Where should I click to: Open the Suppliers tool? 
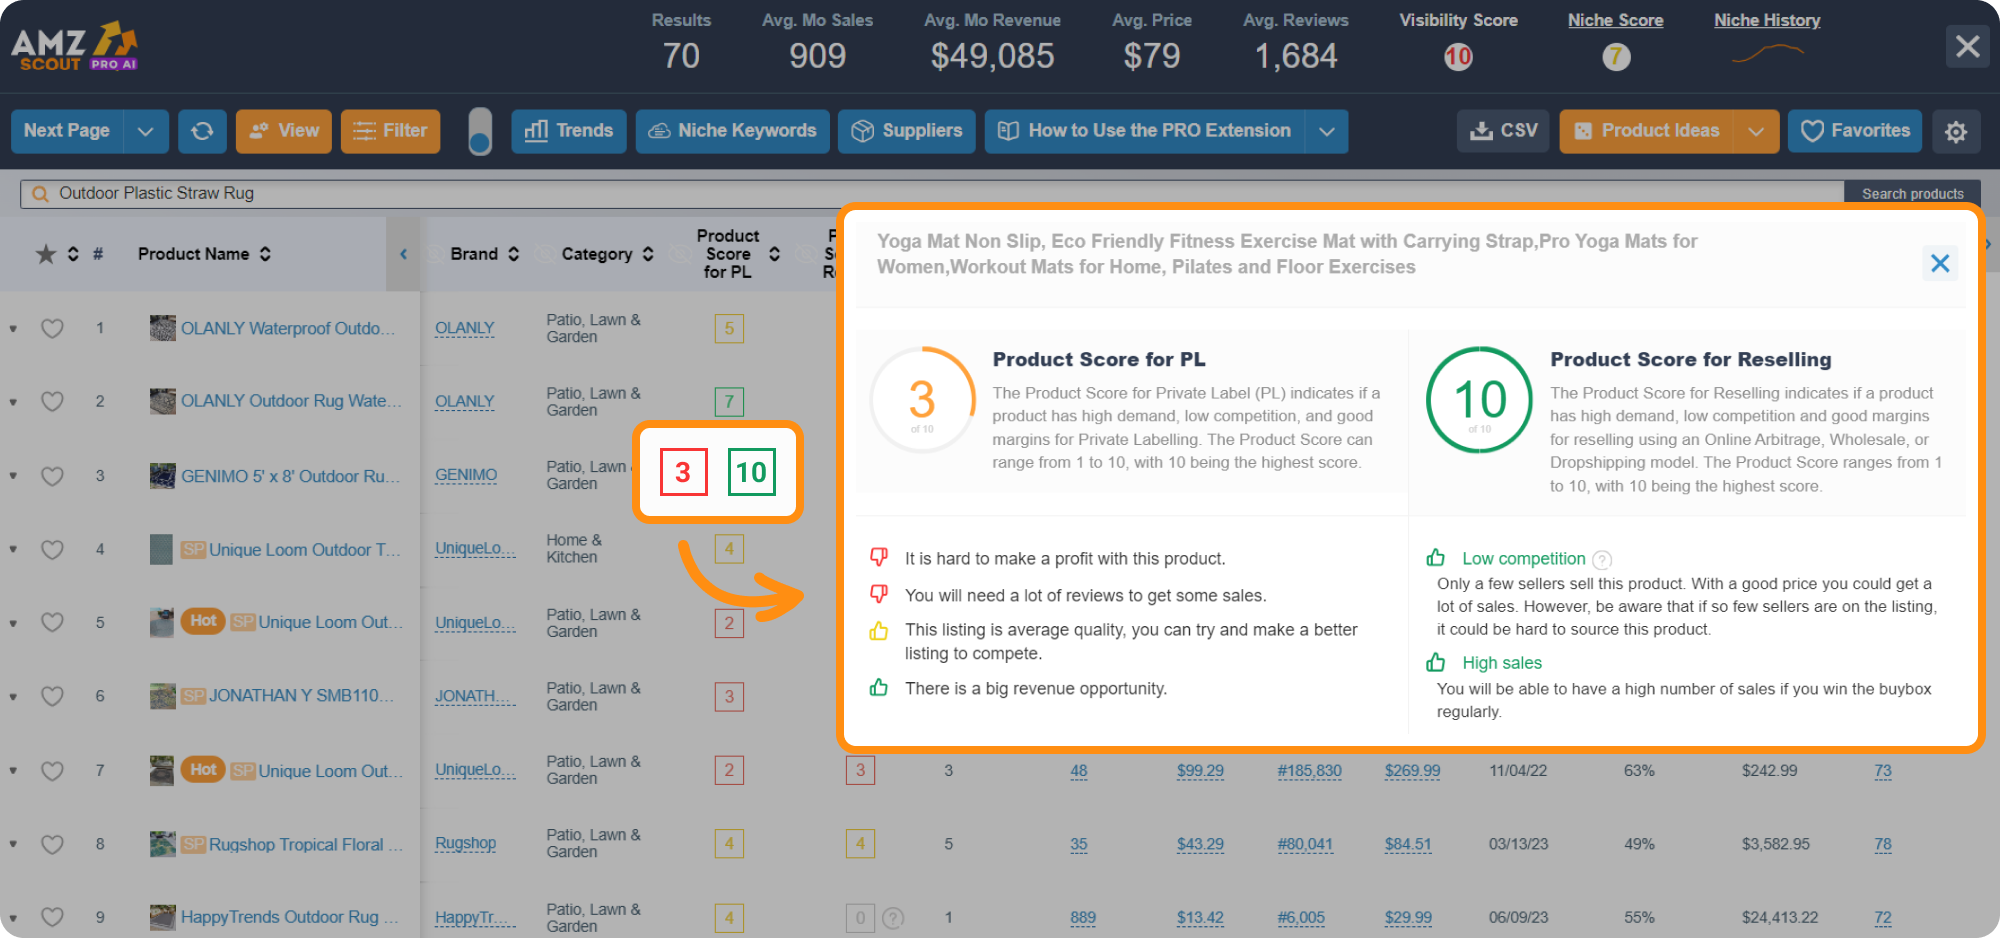(906, 130)
